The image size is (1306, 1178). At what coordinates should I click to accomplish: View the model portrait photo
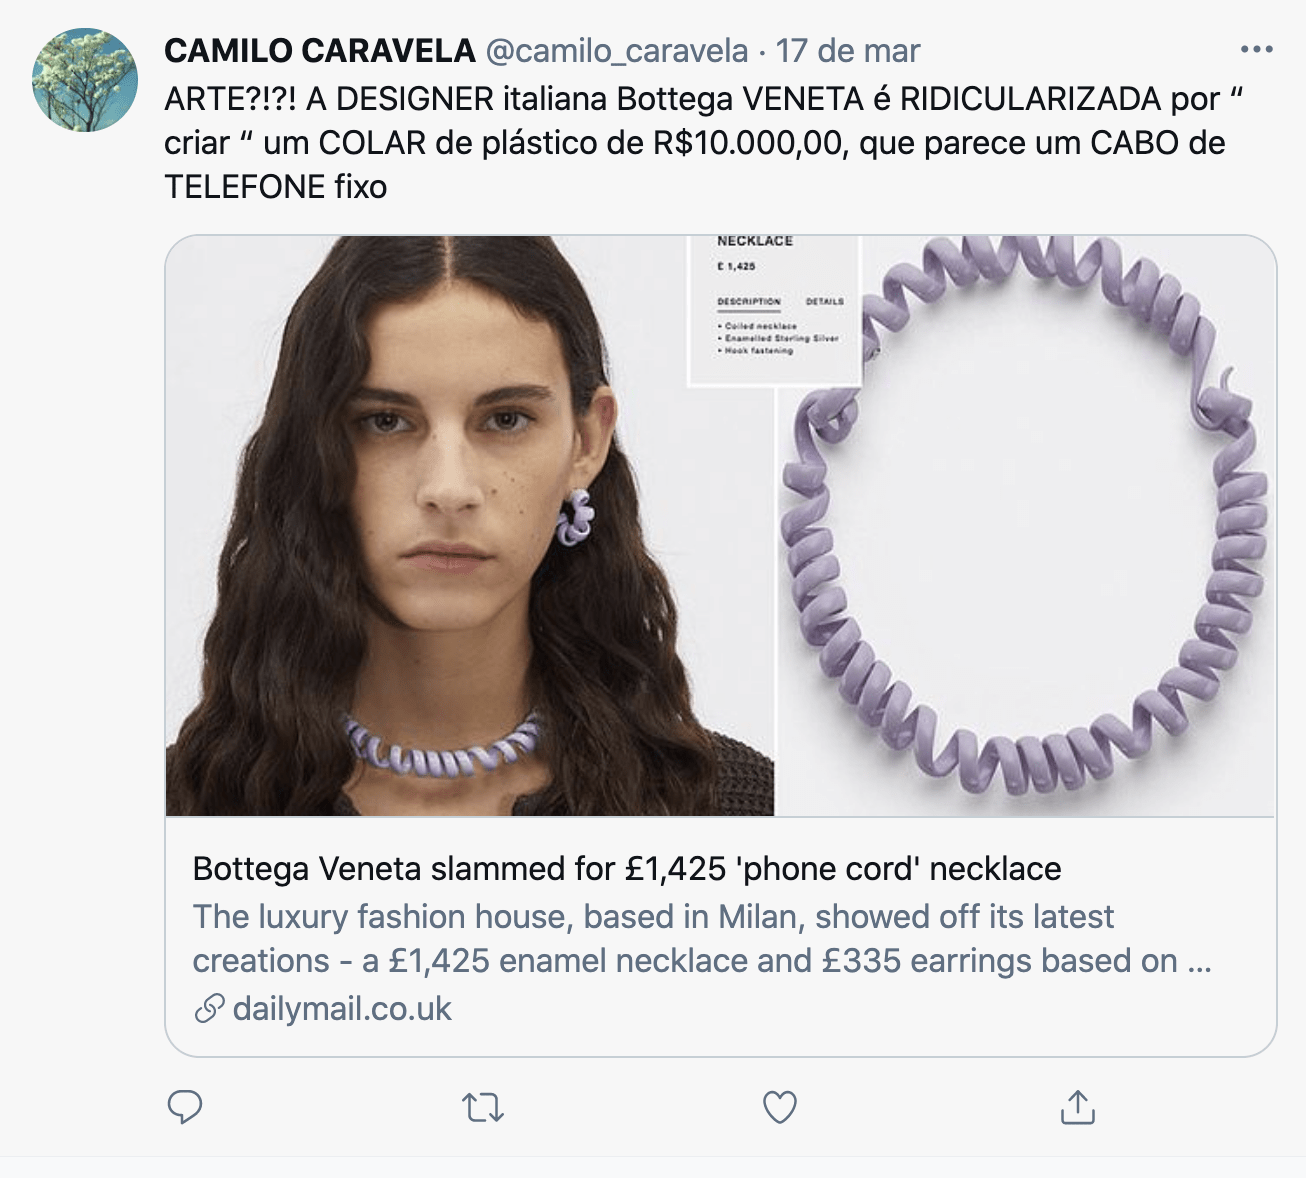(470, 526)
